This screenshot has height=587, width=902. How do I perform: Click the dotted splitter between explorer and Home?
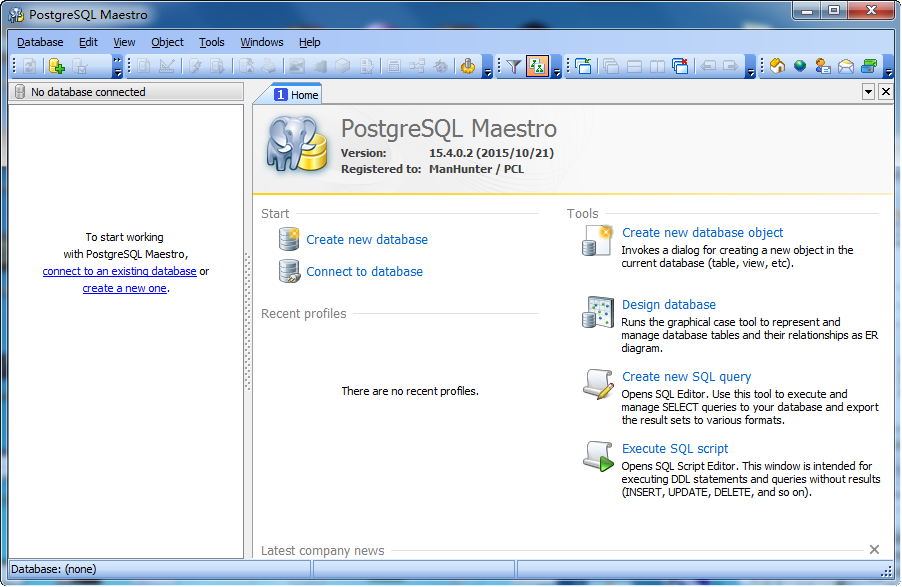tap(248, 322)
